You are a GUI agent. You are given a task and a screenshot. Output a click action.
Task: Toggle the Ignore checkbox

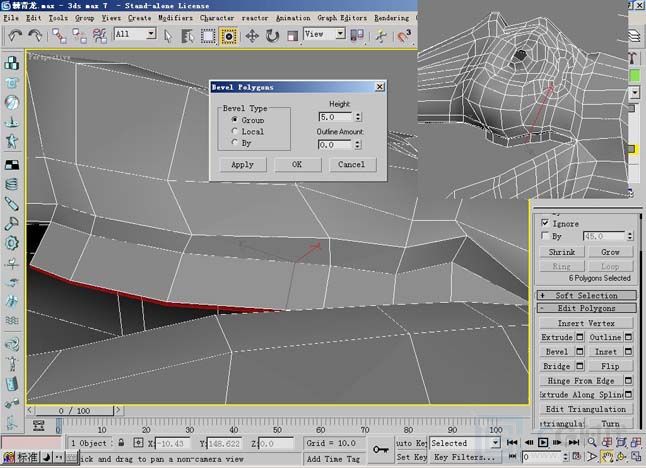[545, 223]
